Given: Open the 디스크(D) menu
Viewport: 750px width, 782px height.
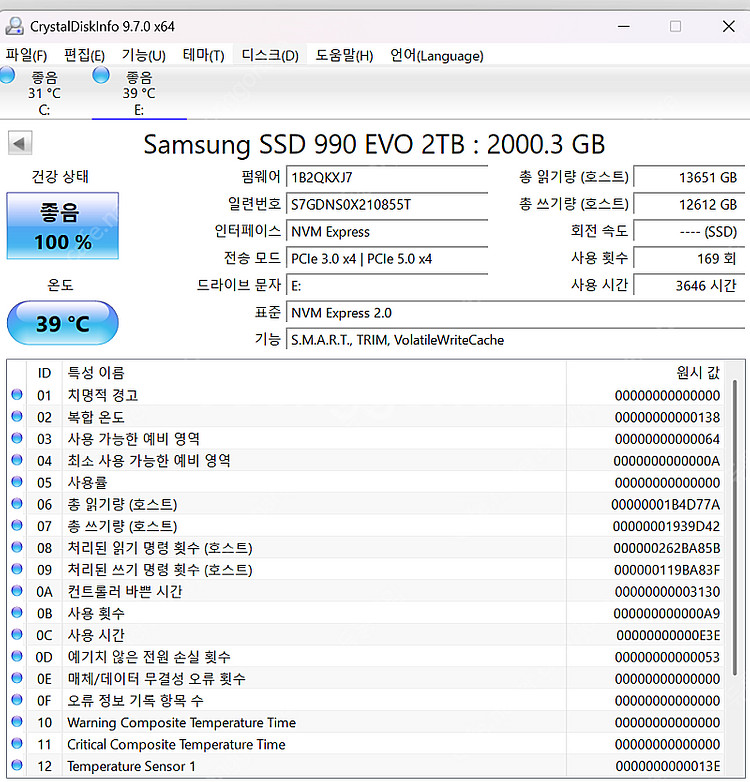Looking at the screenshot, I should click(x=270, y=55).
